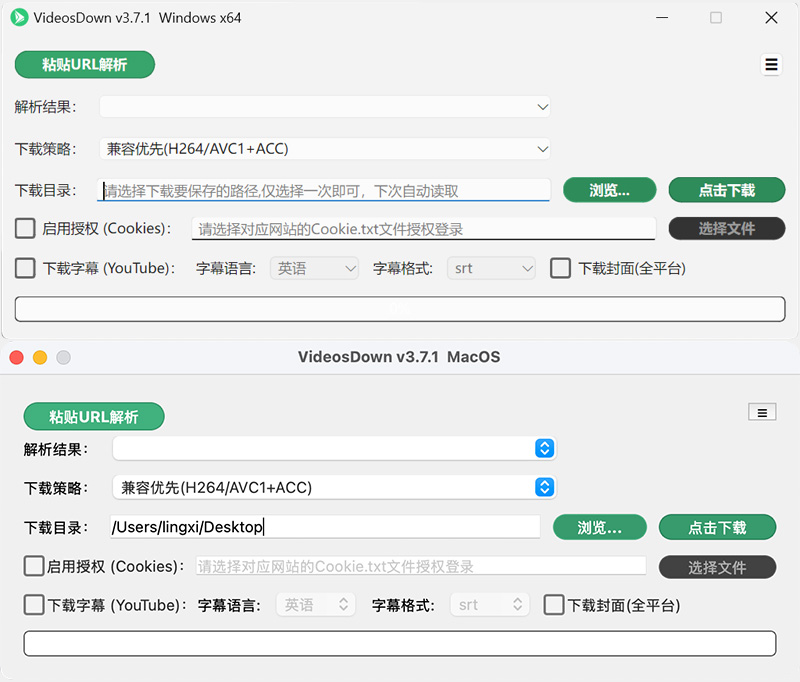
Task: Click the 下载目录 path field in the Windows window
Action: (323, 190)
